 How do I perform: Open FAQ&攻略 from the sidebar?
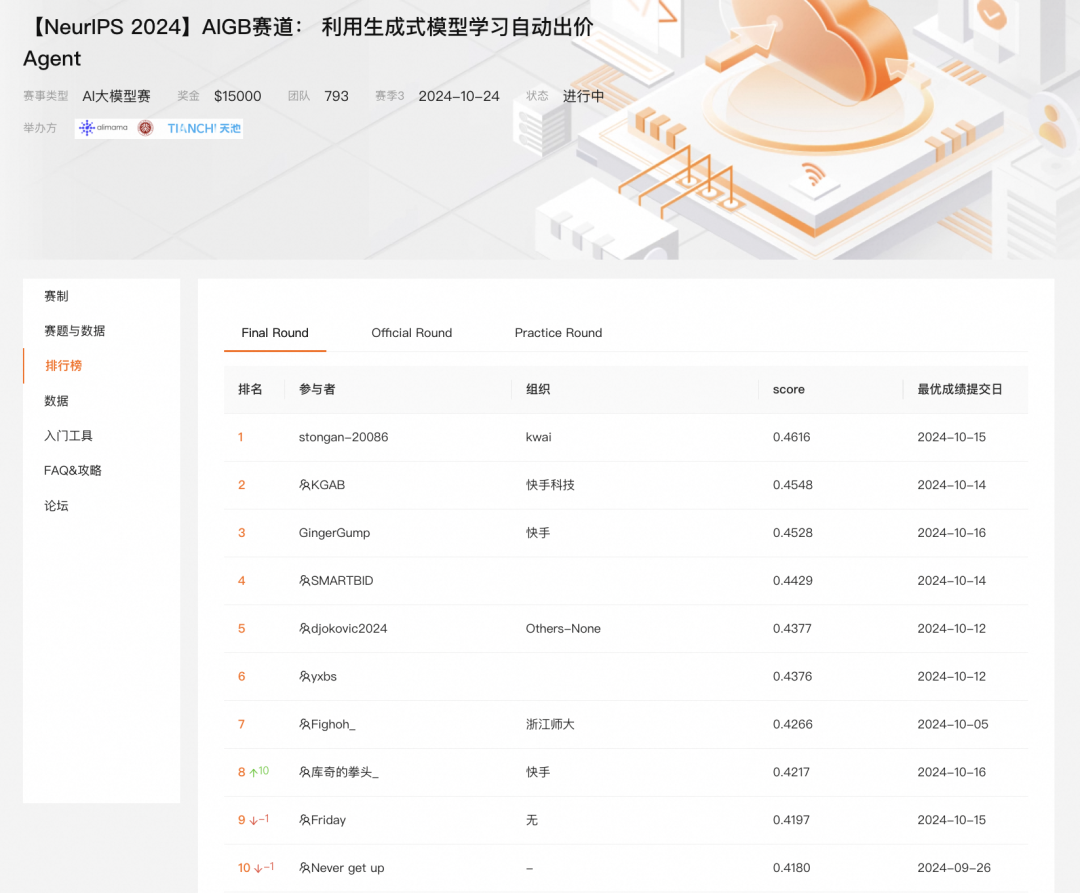73,470
